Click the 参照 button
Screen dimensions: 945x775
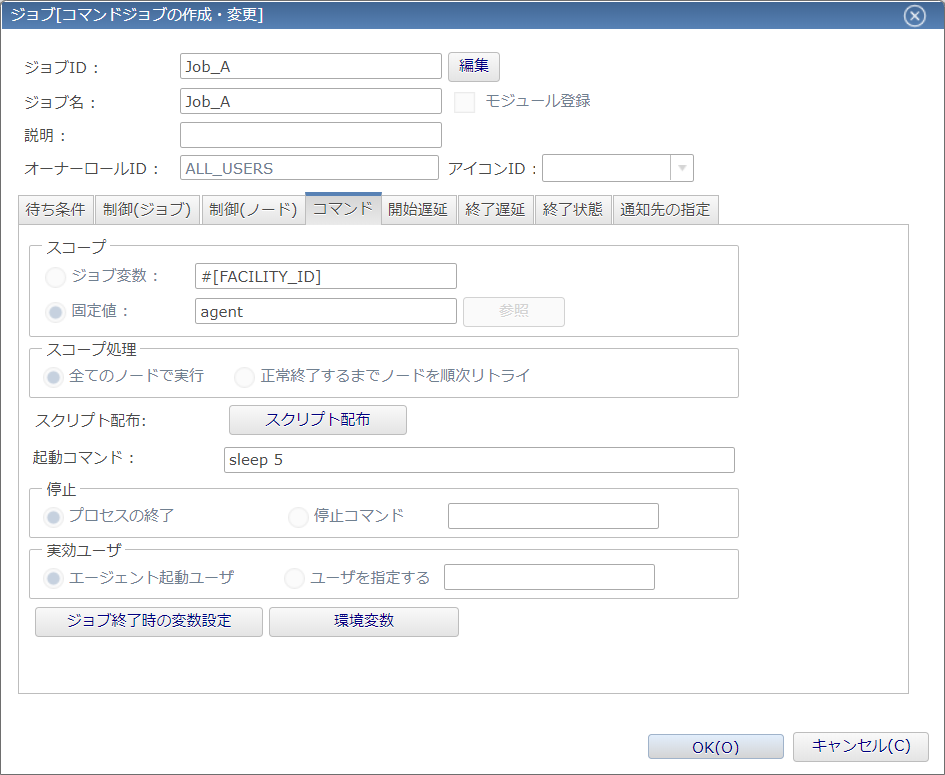coord(513,312)
